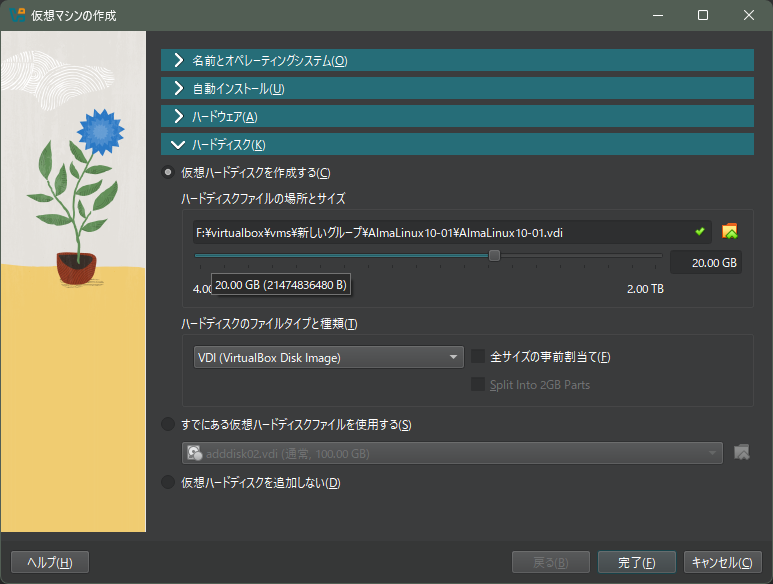
Task: Collapse ハードディスク section
Action: point(457,144)
